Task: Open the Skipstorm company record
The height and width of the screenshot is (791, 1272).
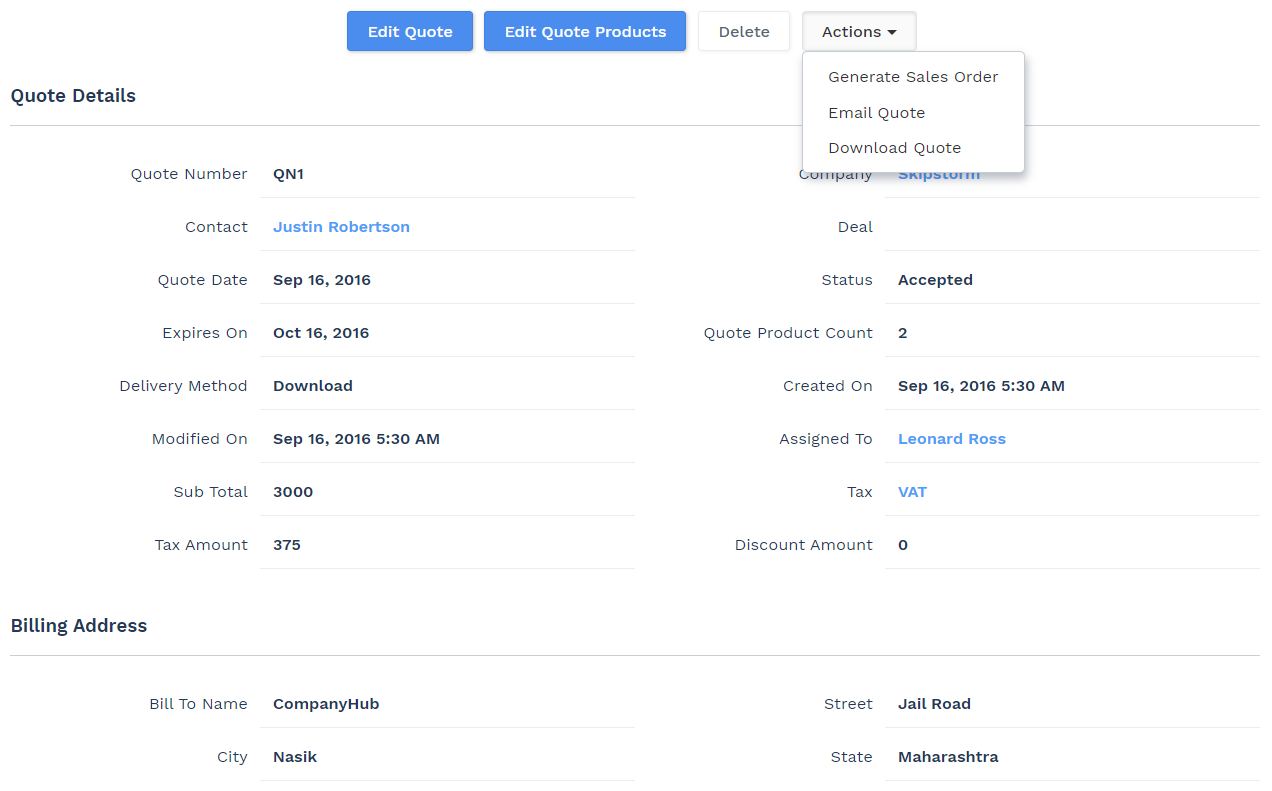Action: tap(938, 173)
